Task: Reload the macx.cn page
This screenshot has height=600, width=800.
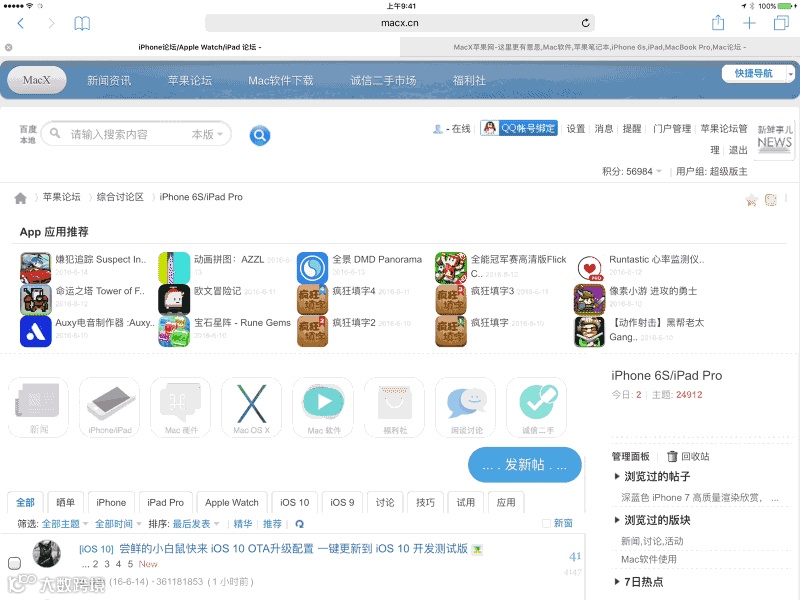Action: [585, 23]
